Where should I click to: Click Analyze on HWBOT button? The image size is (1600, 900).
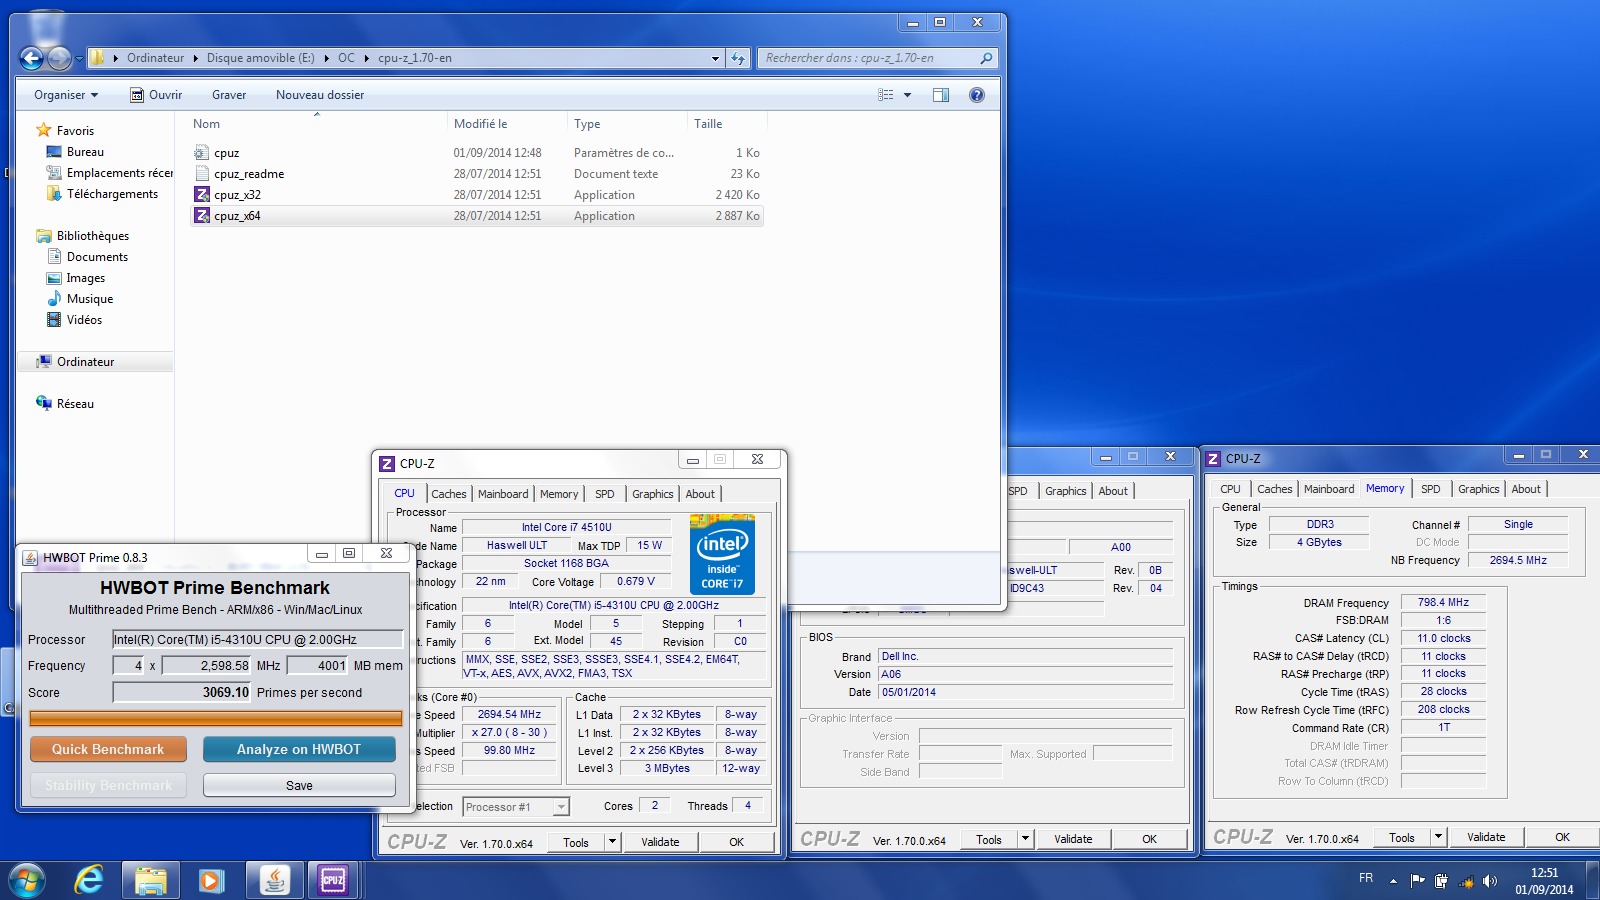pos(299,749)
